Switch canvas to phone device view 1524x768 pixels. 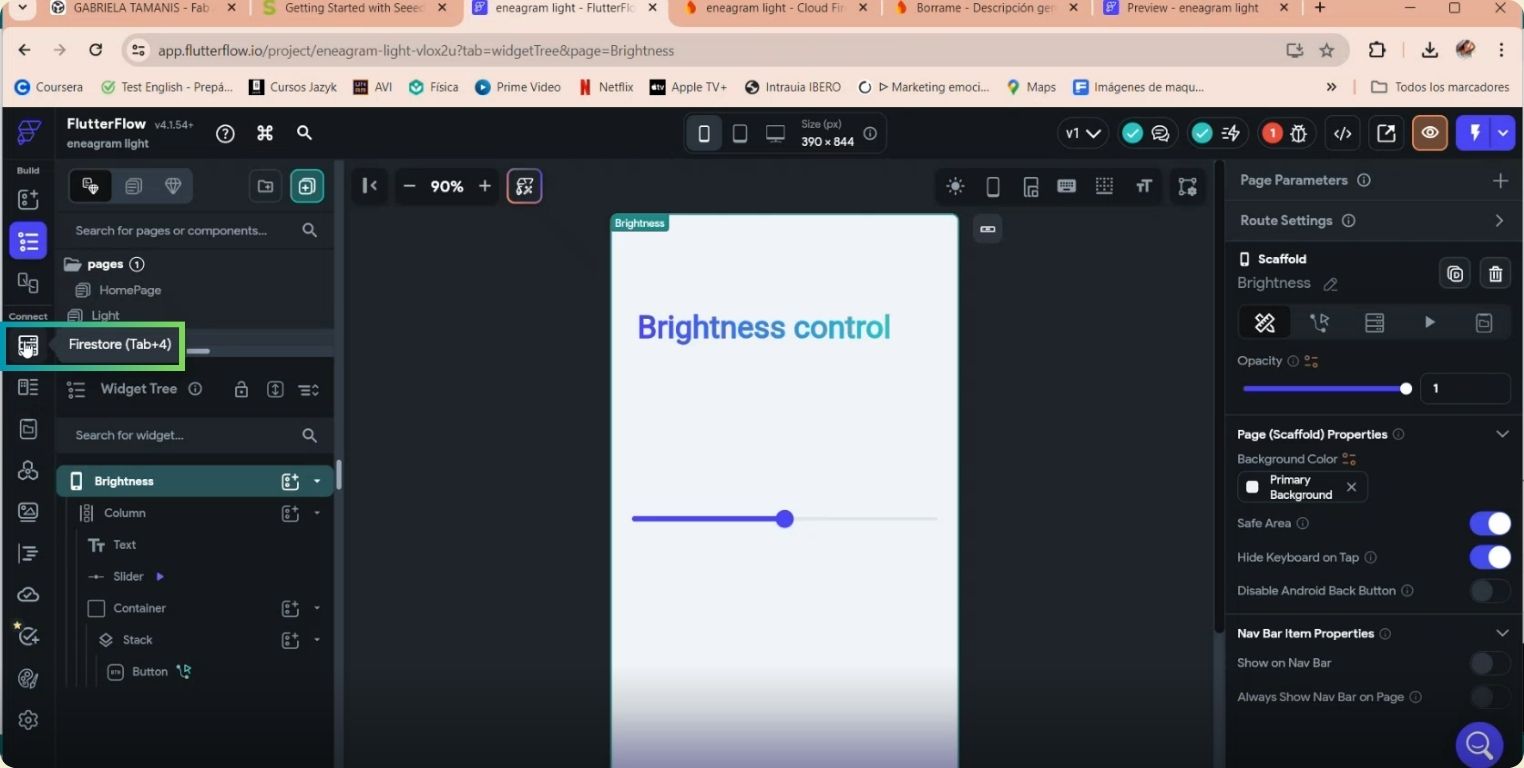point(704,133)
